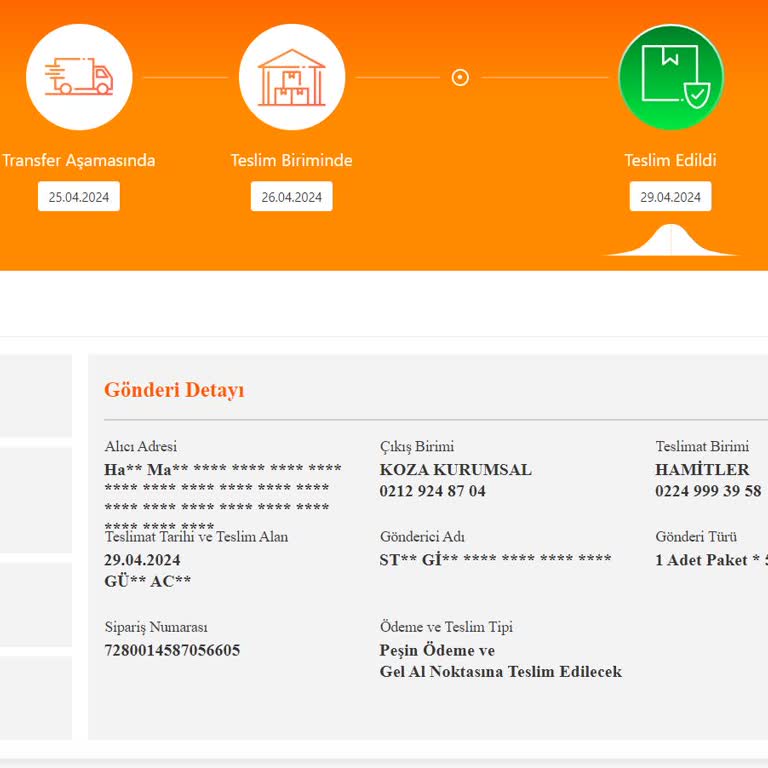The height and width of the screenshot is (768, 768).
Task: Click the KOZA KURUMSAL branch name
Action: [x=455, y=469]
